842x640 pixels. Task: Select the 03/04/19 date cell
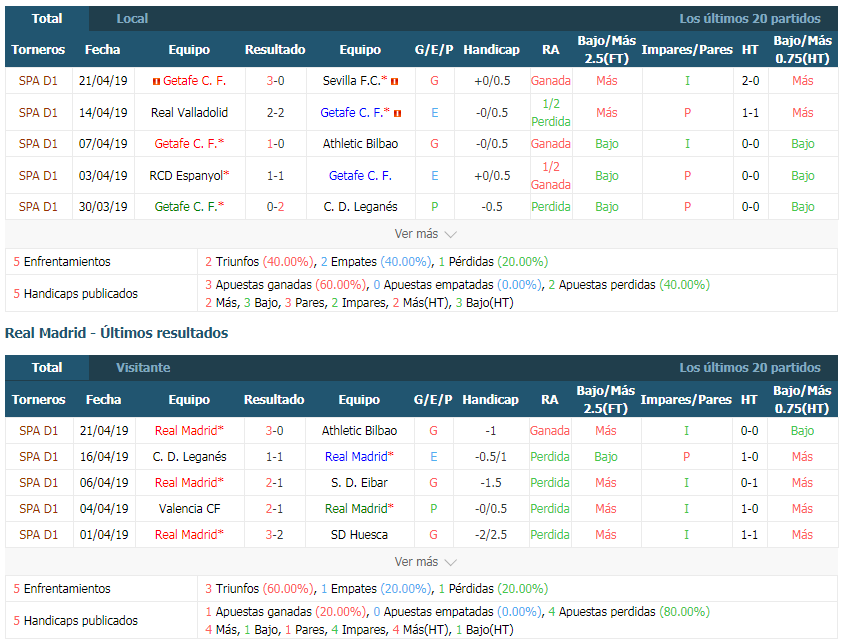coord(103,176)
